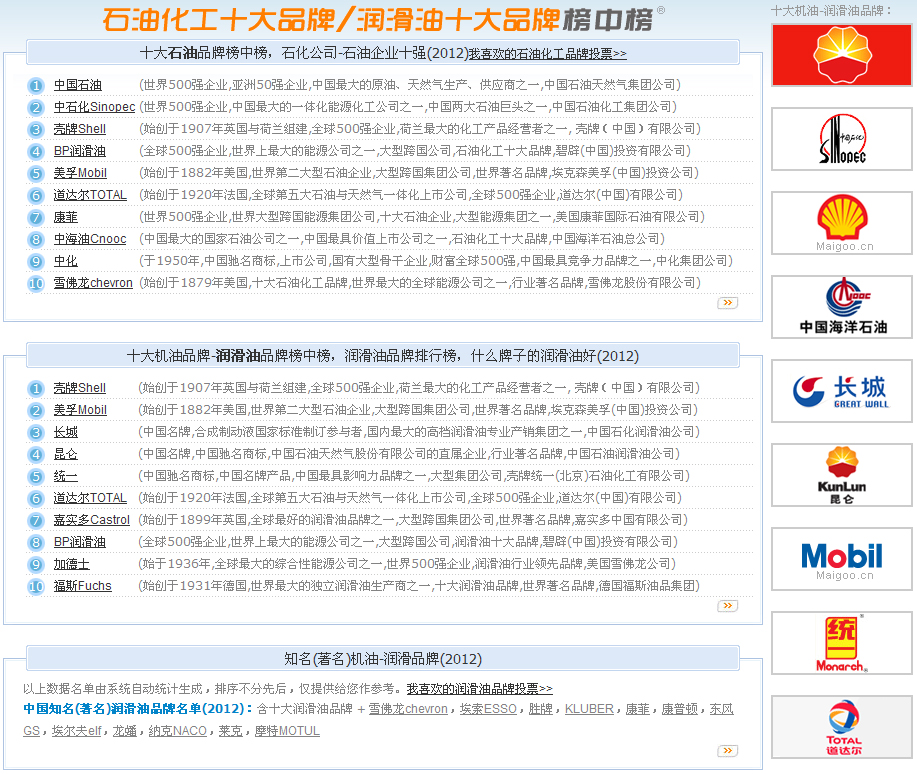
Task: Click the 长城 Great Wall logo
Action: point(842,391)
